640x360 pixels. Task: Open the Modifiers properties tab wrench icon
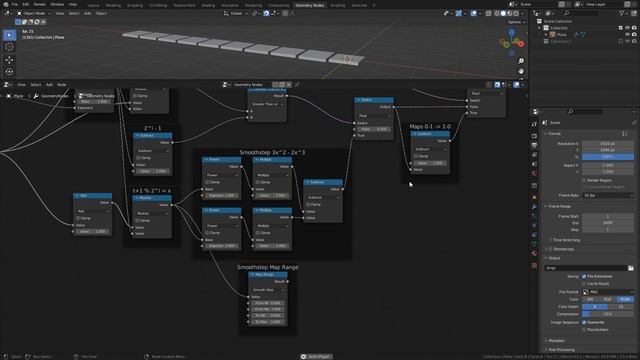(534, 207)
